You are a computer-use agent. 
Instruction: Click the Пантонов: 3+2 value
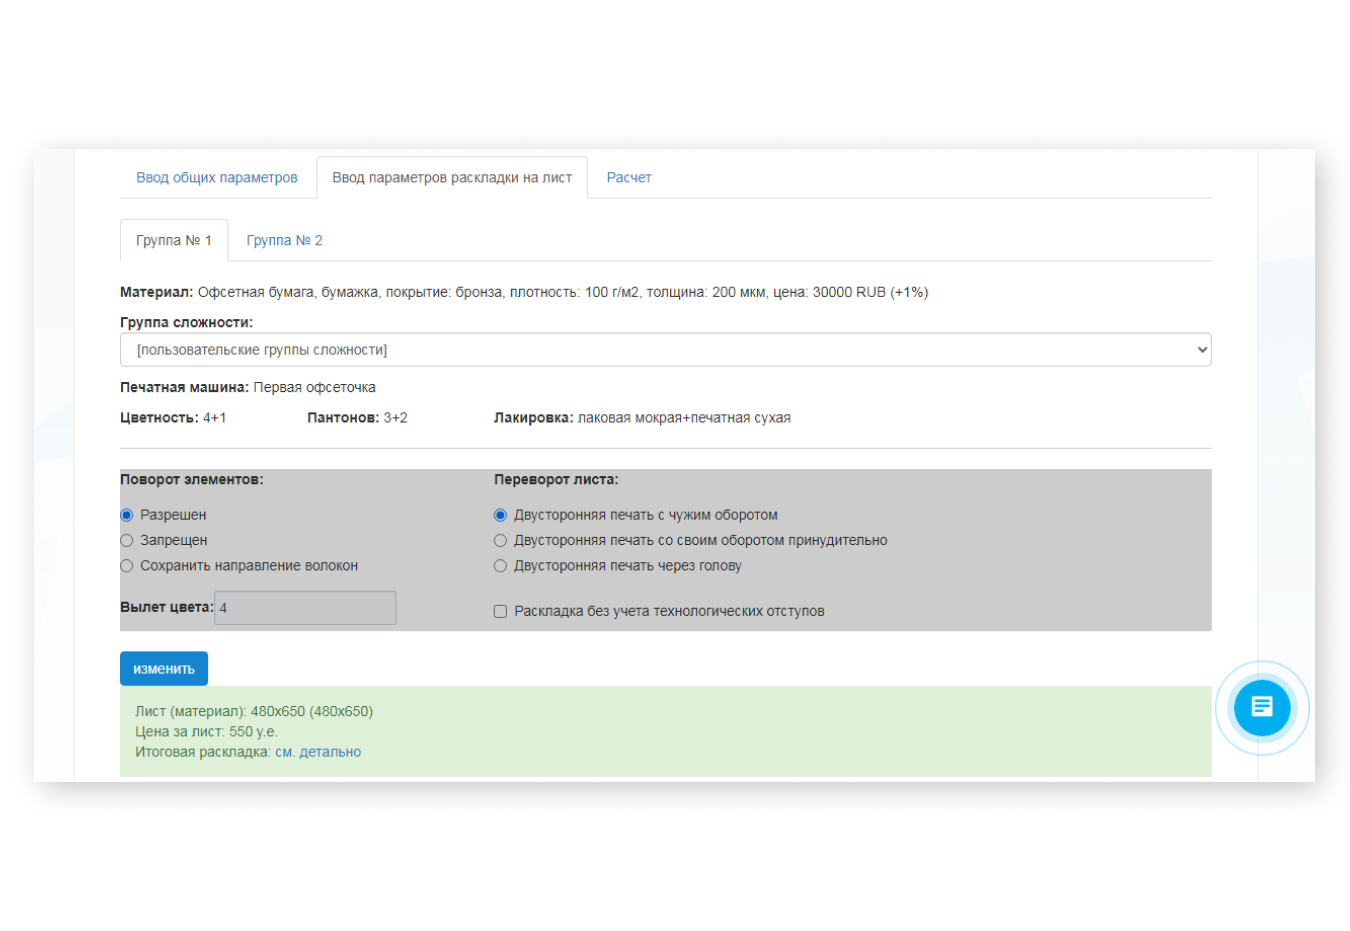coord(357,418)
